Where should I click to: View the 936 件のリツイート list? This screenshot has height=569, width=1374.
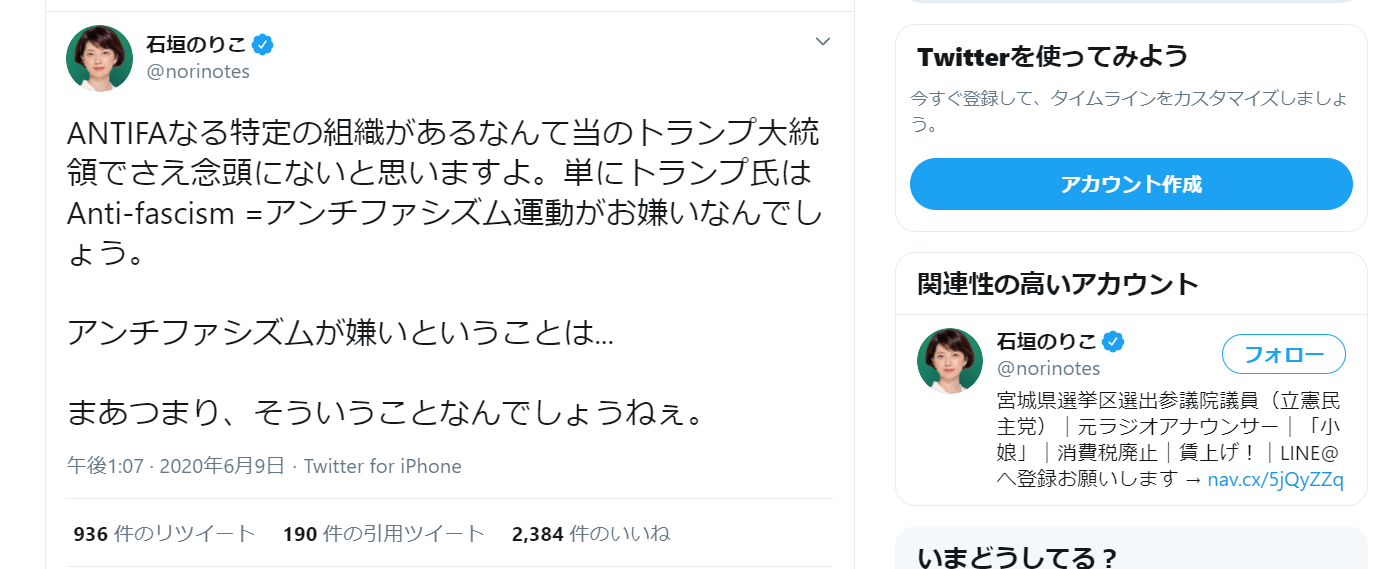click(164, 534)
